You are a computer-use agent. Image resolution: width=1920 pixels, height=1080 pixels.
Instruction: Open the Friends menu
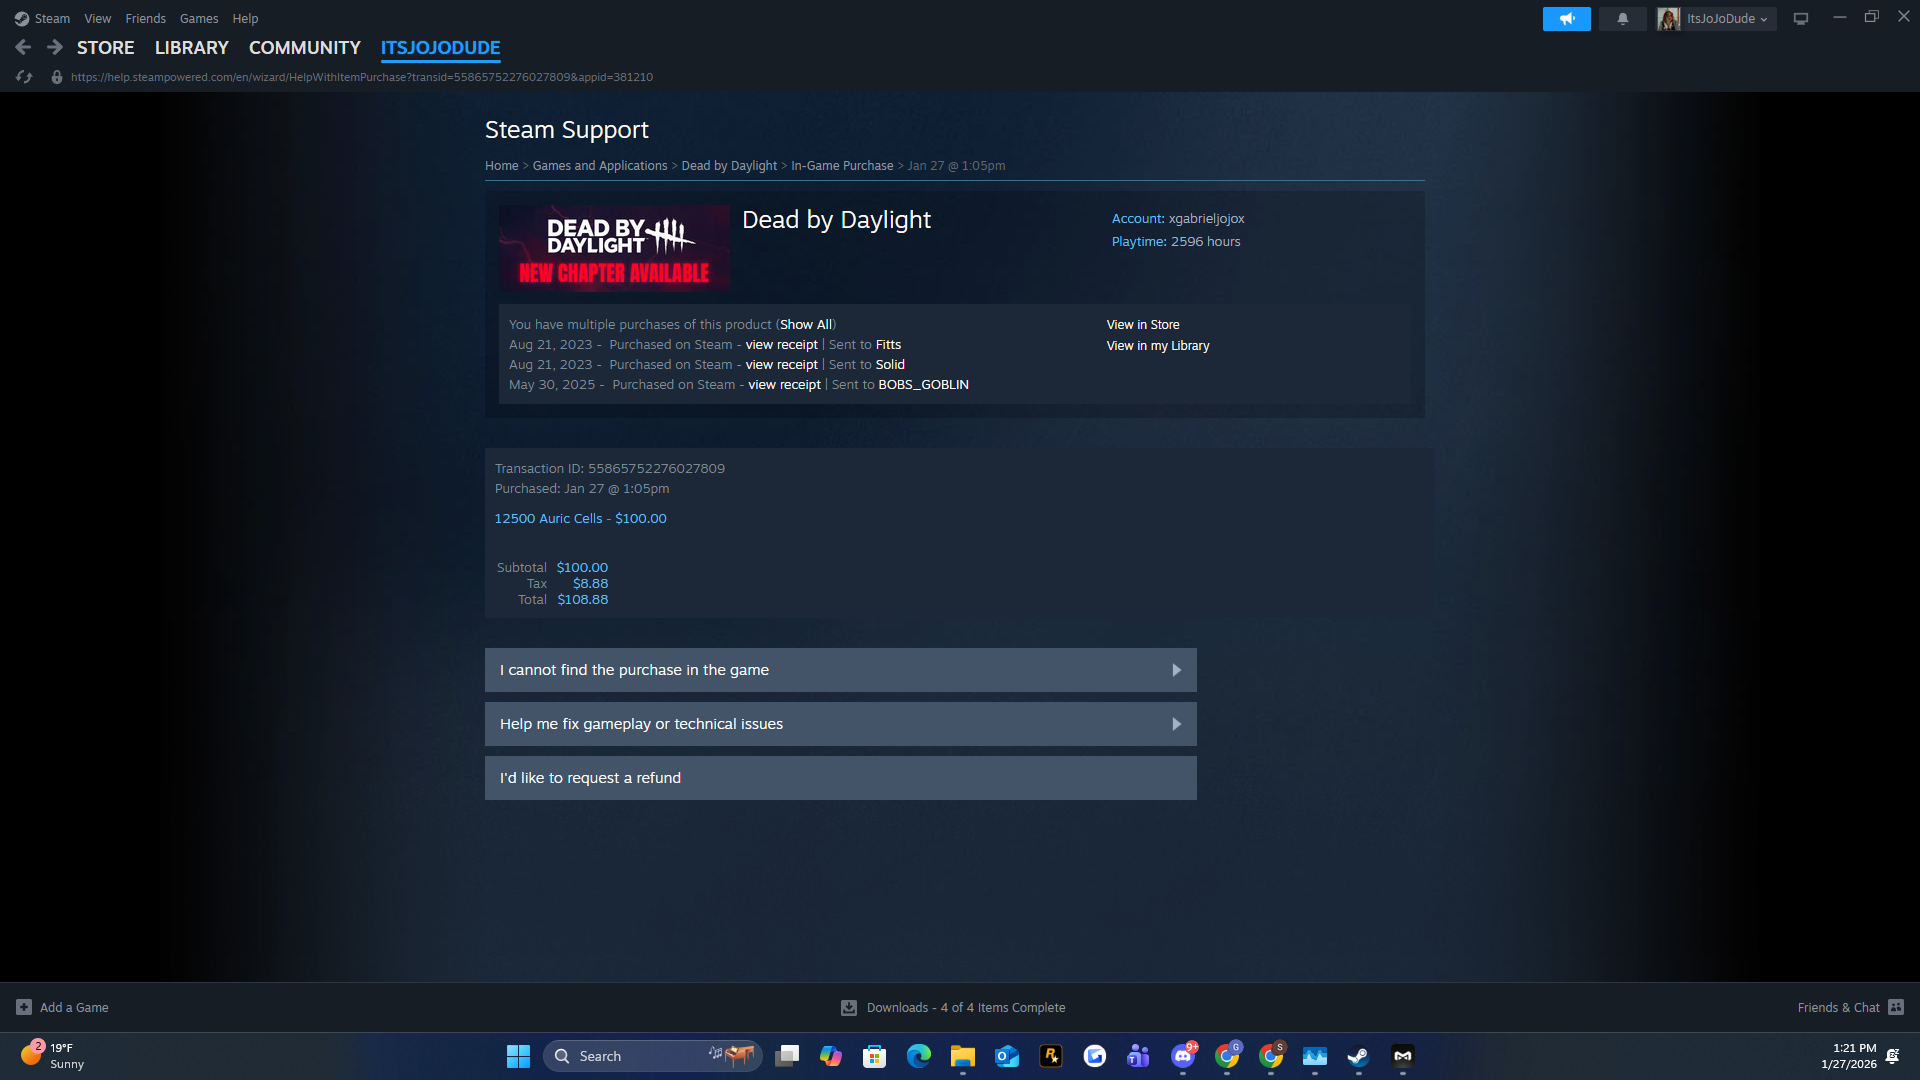pos(146,19)
